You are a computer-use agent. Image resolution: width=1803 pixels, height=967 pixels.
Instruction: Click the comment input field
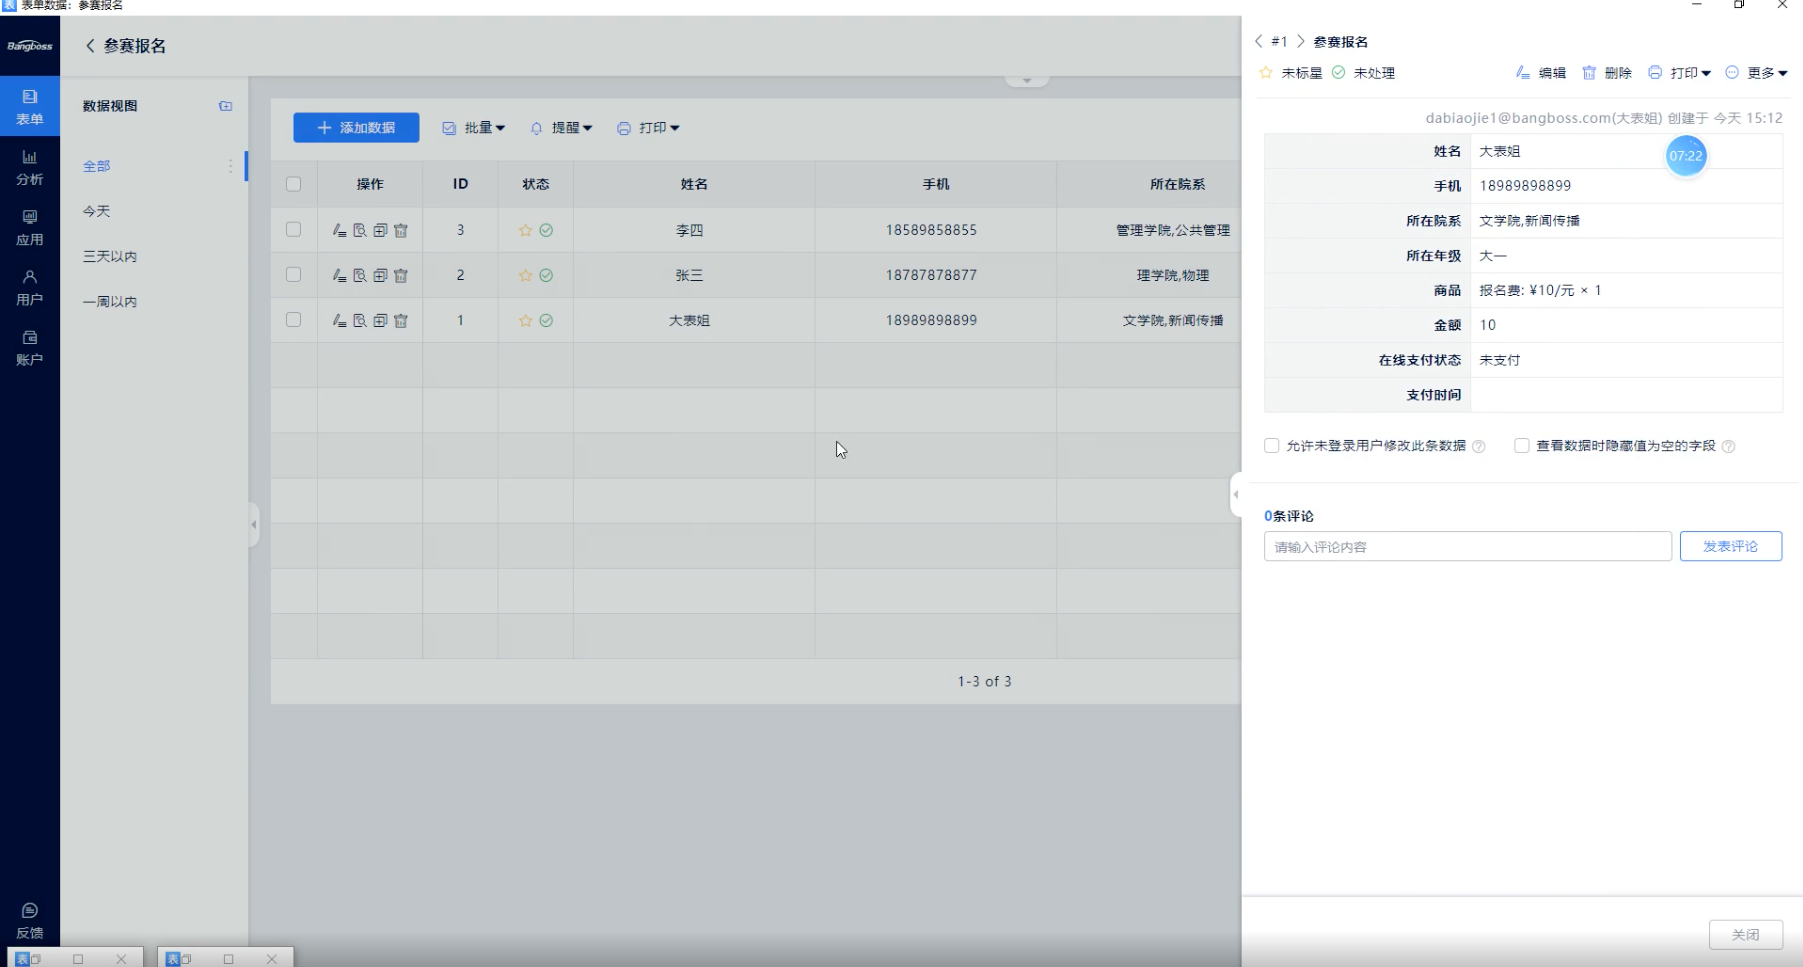1467,547
